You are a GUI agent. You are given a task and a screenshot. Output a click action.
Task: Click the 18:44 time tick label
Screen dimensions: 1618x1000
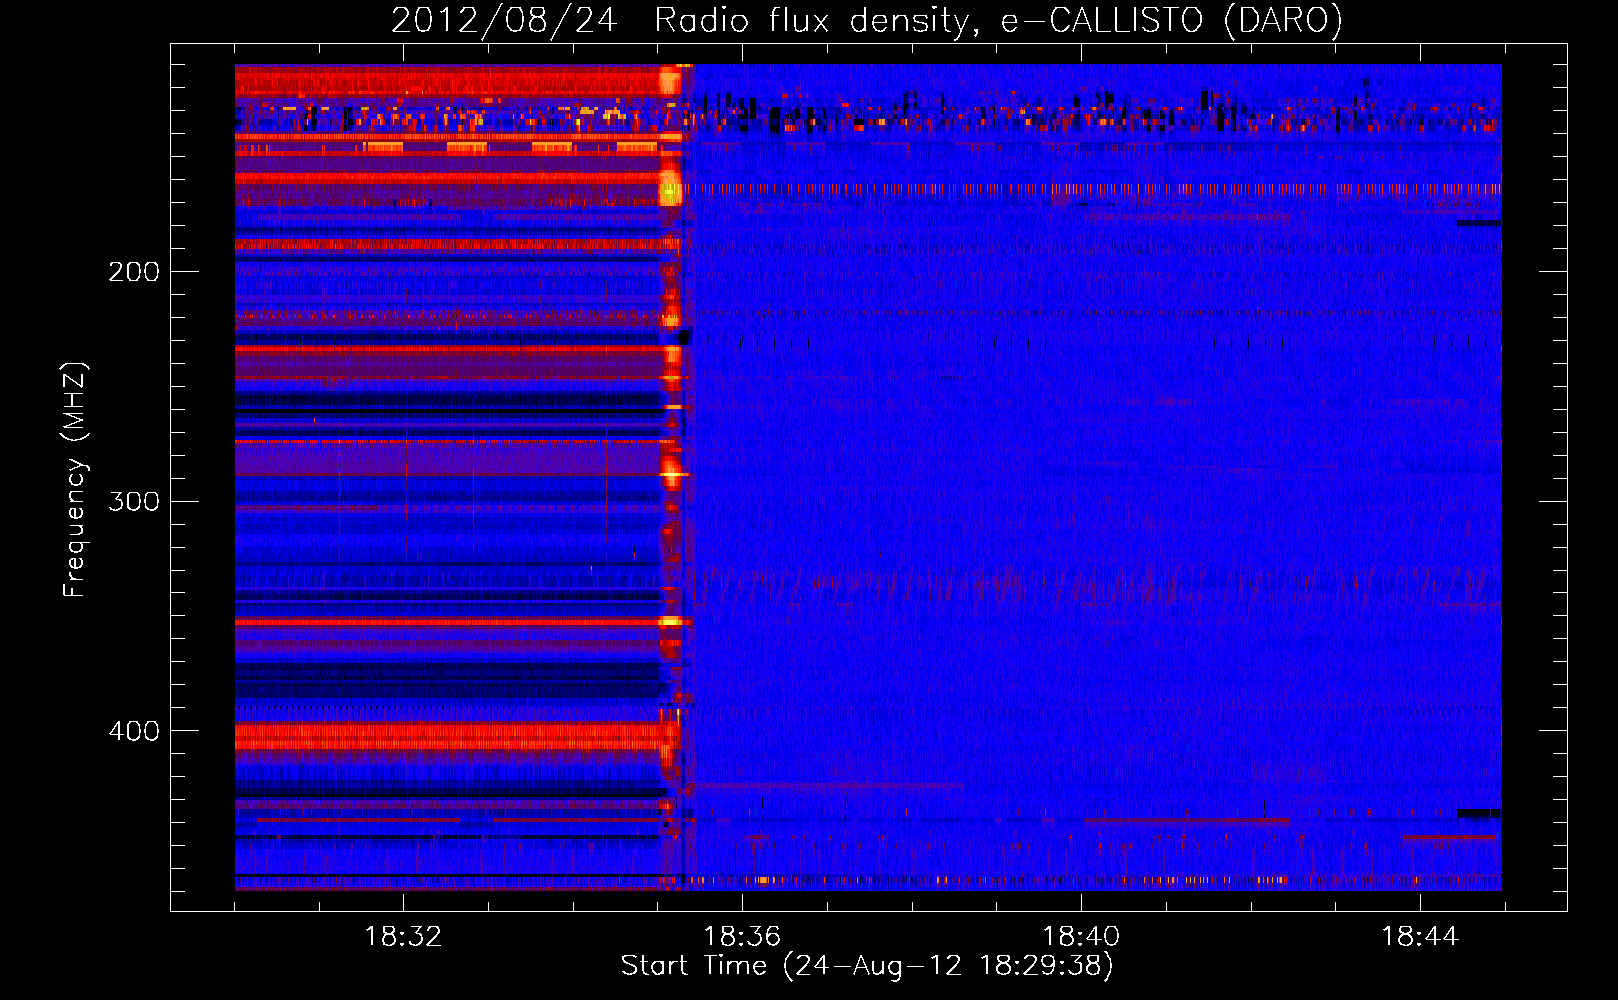click(1420, 936)
